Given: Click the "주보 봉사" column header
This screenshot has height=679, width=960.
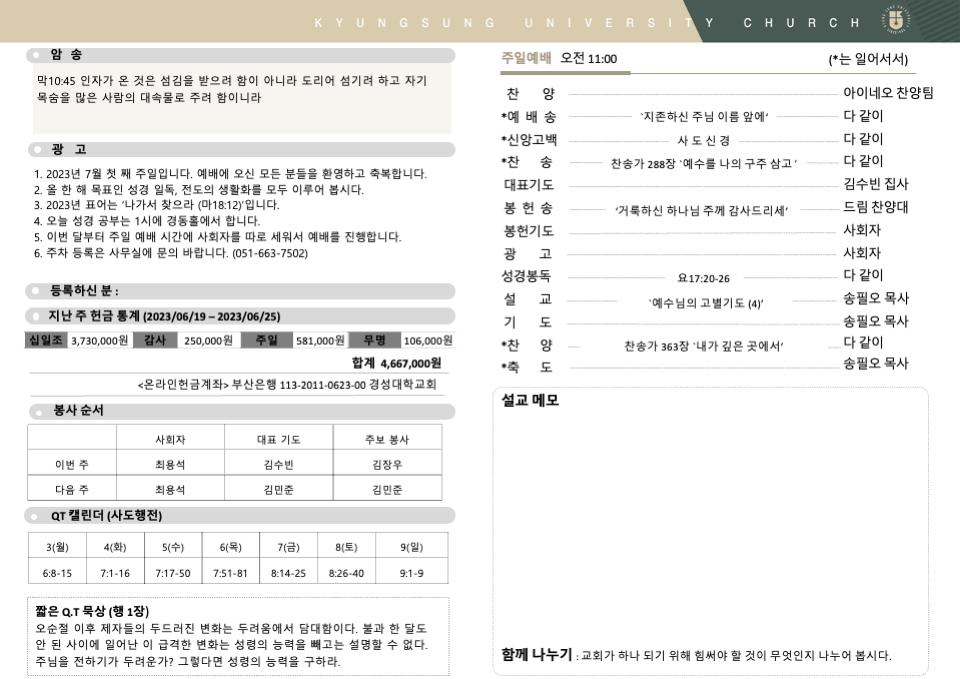Looking at the screenshot, I should 387,440.
